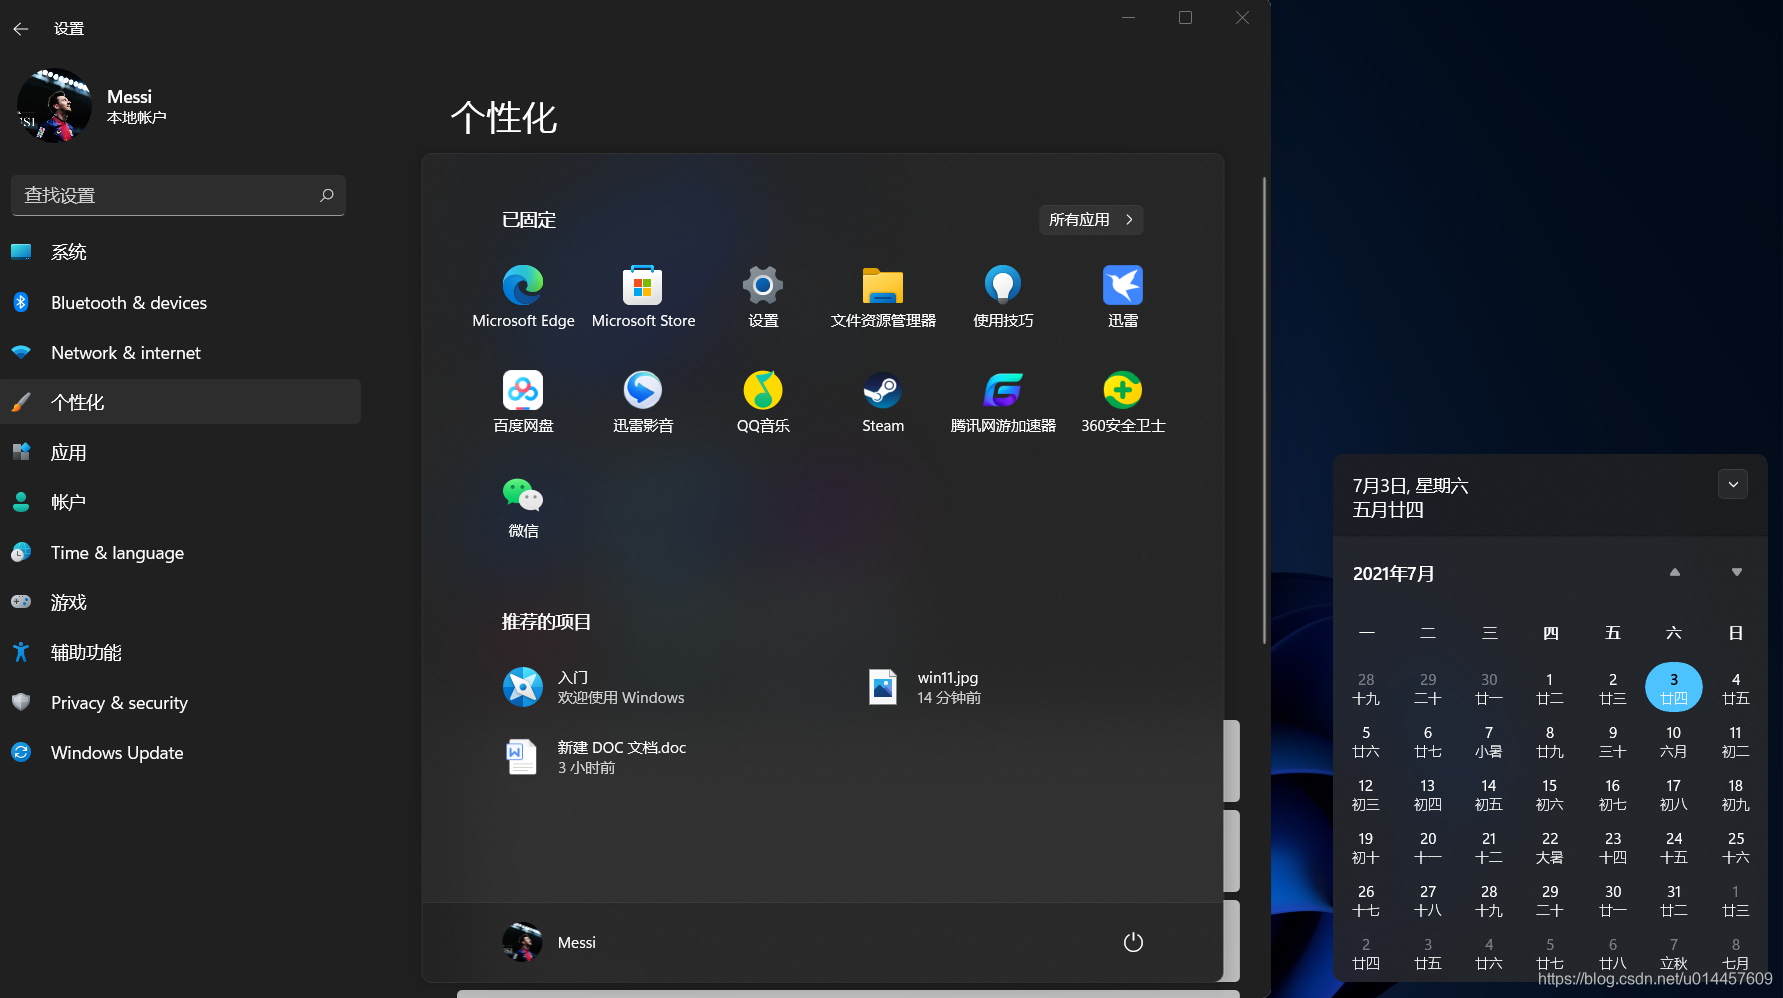Image resolution: width=1783 pixels, height=998 pixels.
Task: Click the 查找设置 search field
Action: 178,195
